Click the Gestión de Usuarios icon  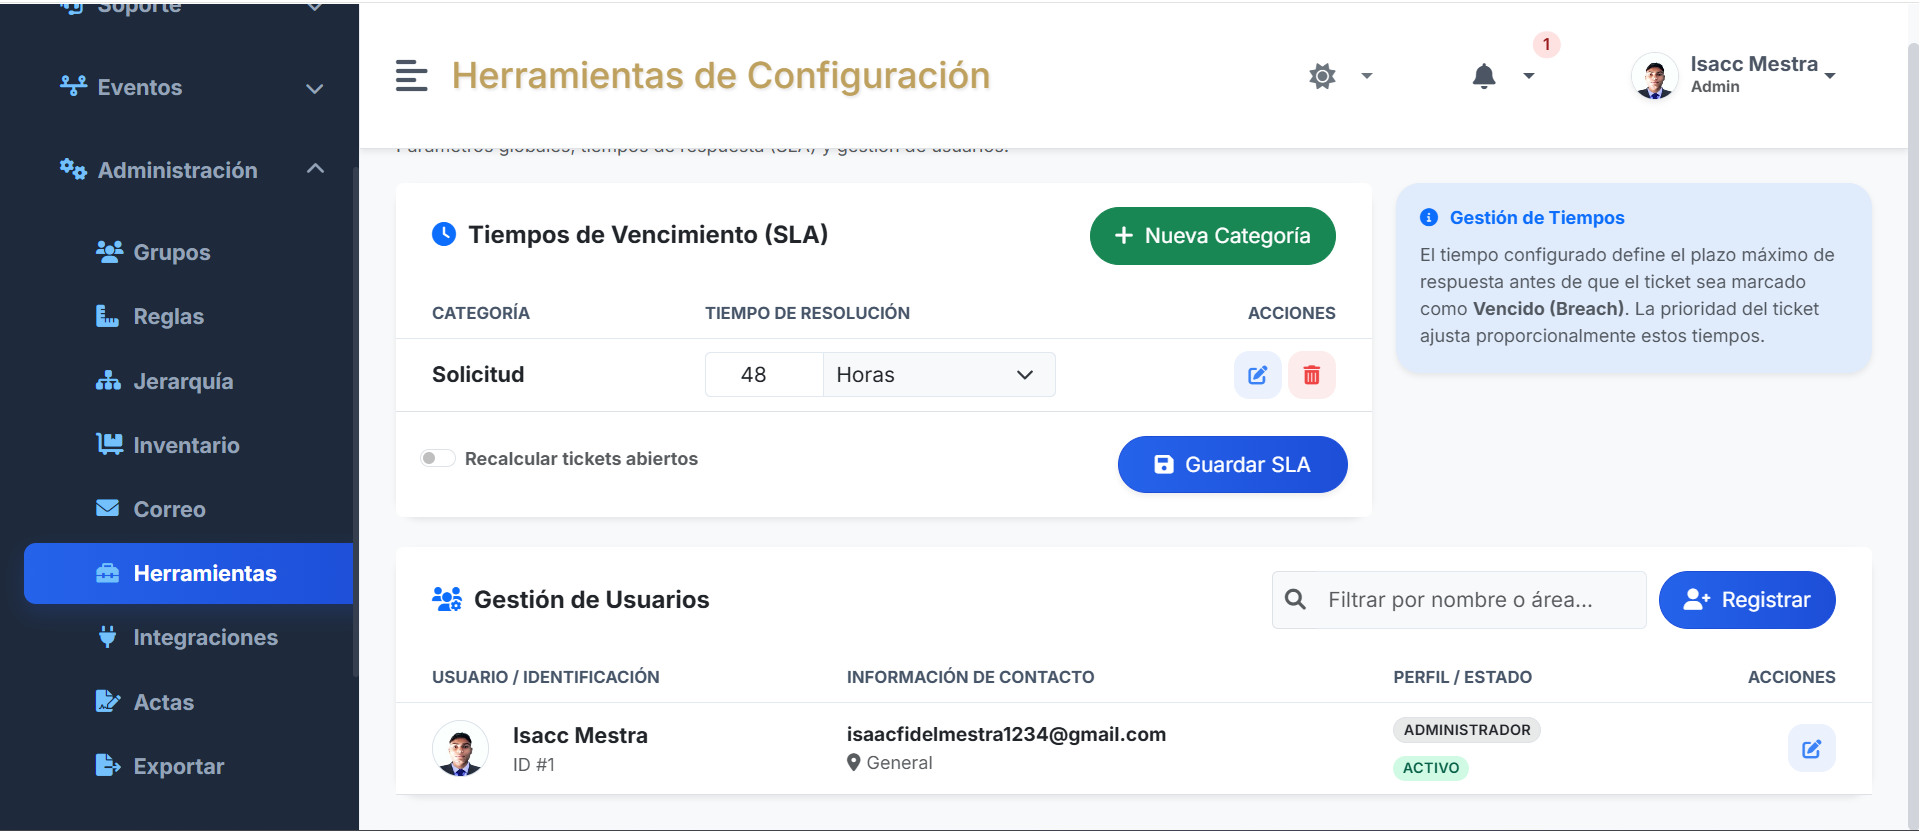click(447, 599)
